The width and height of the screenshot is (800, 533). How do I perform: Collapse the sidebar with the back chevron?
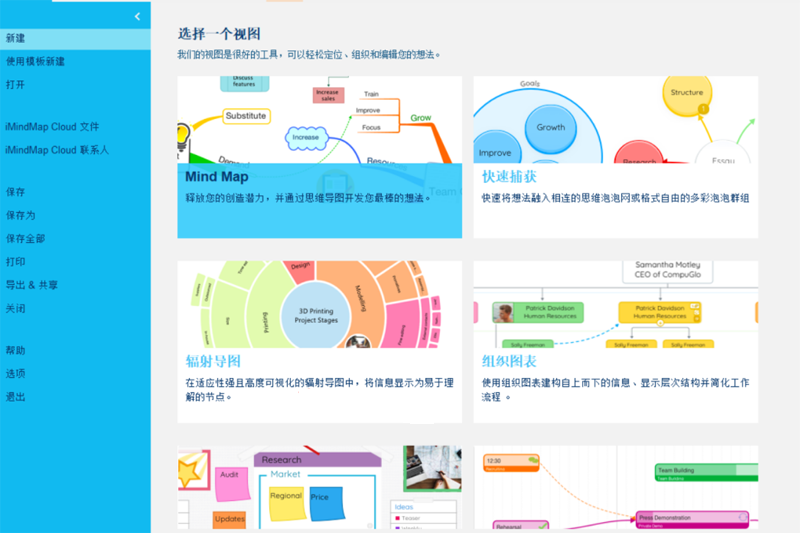click(x=137, y=16)
